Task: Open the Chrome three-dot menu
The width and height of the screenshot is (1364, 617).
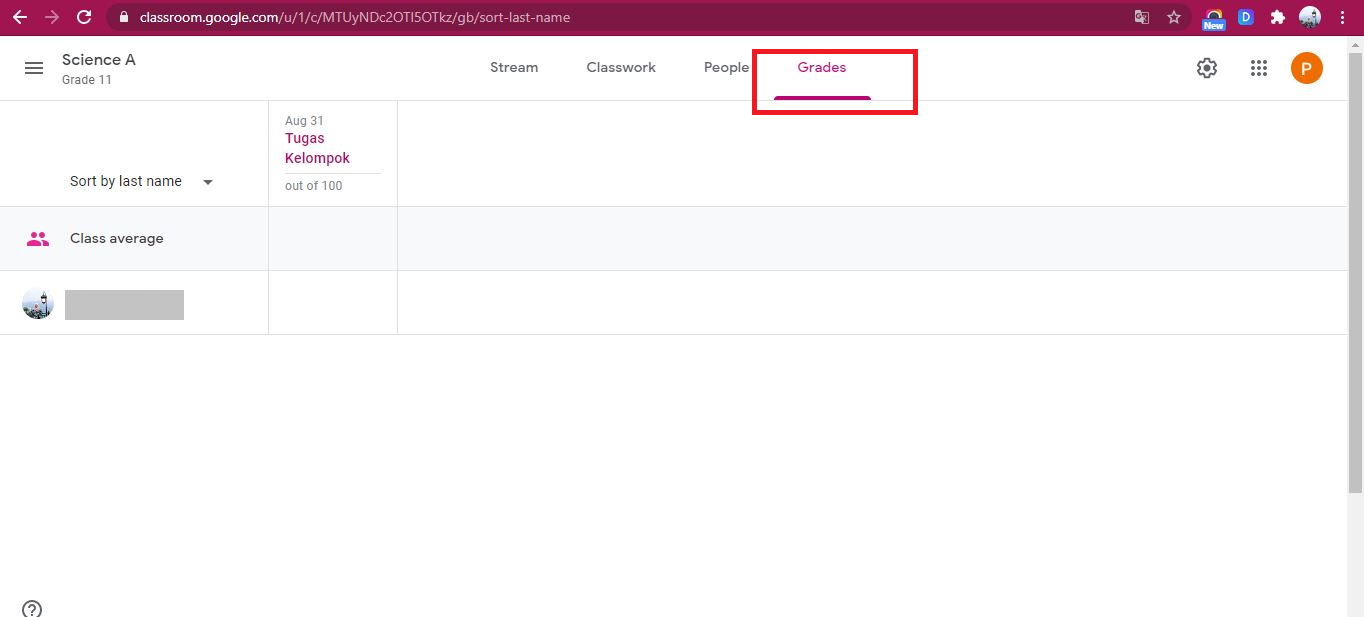Action: click(x=1342, y=17)
